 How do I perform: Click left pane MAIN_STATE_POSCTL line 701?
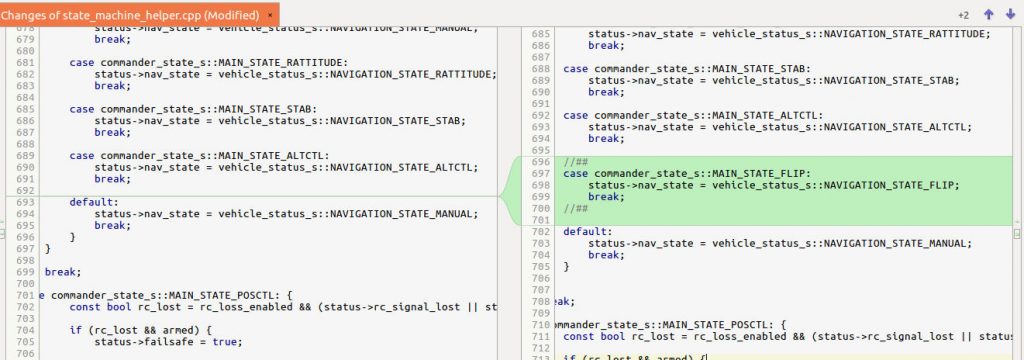coord(166,295)
